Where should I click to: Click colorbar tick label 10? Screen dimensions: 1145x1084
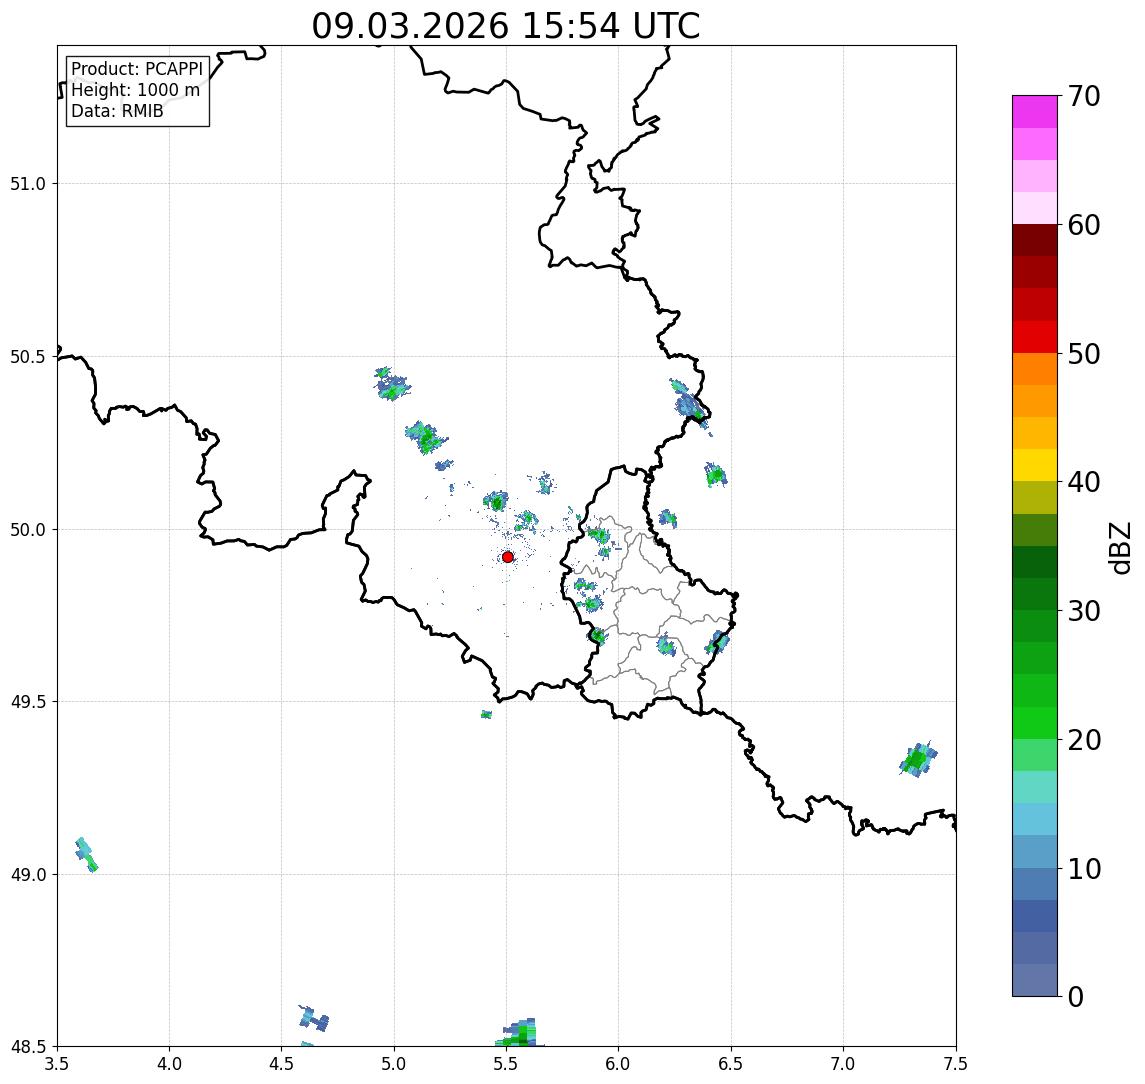pyautogui.click(x=1084, y=868)
